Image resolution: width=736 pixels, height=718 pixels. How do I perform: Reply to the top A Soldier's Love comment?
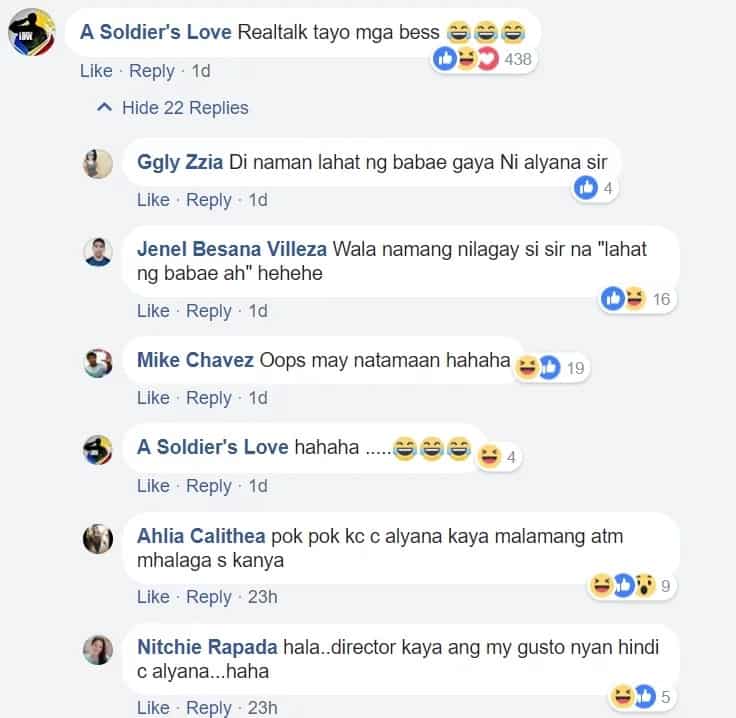(152, 71)
